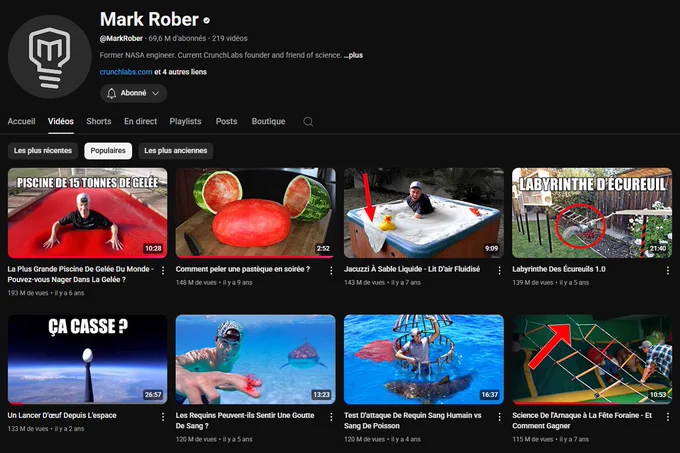
Task: Play the shark cage blood test thumbnail
Action: coord(424,359)
